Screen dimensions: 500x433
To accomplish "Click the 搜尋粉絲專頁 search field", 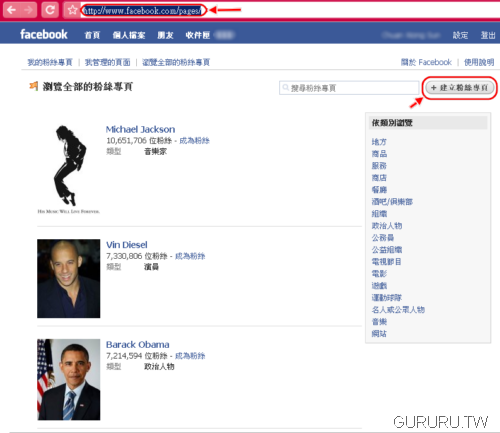I will click(349, 88).
